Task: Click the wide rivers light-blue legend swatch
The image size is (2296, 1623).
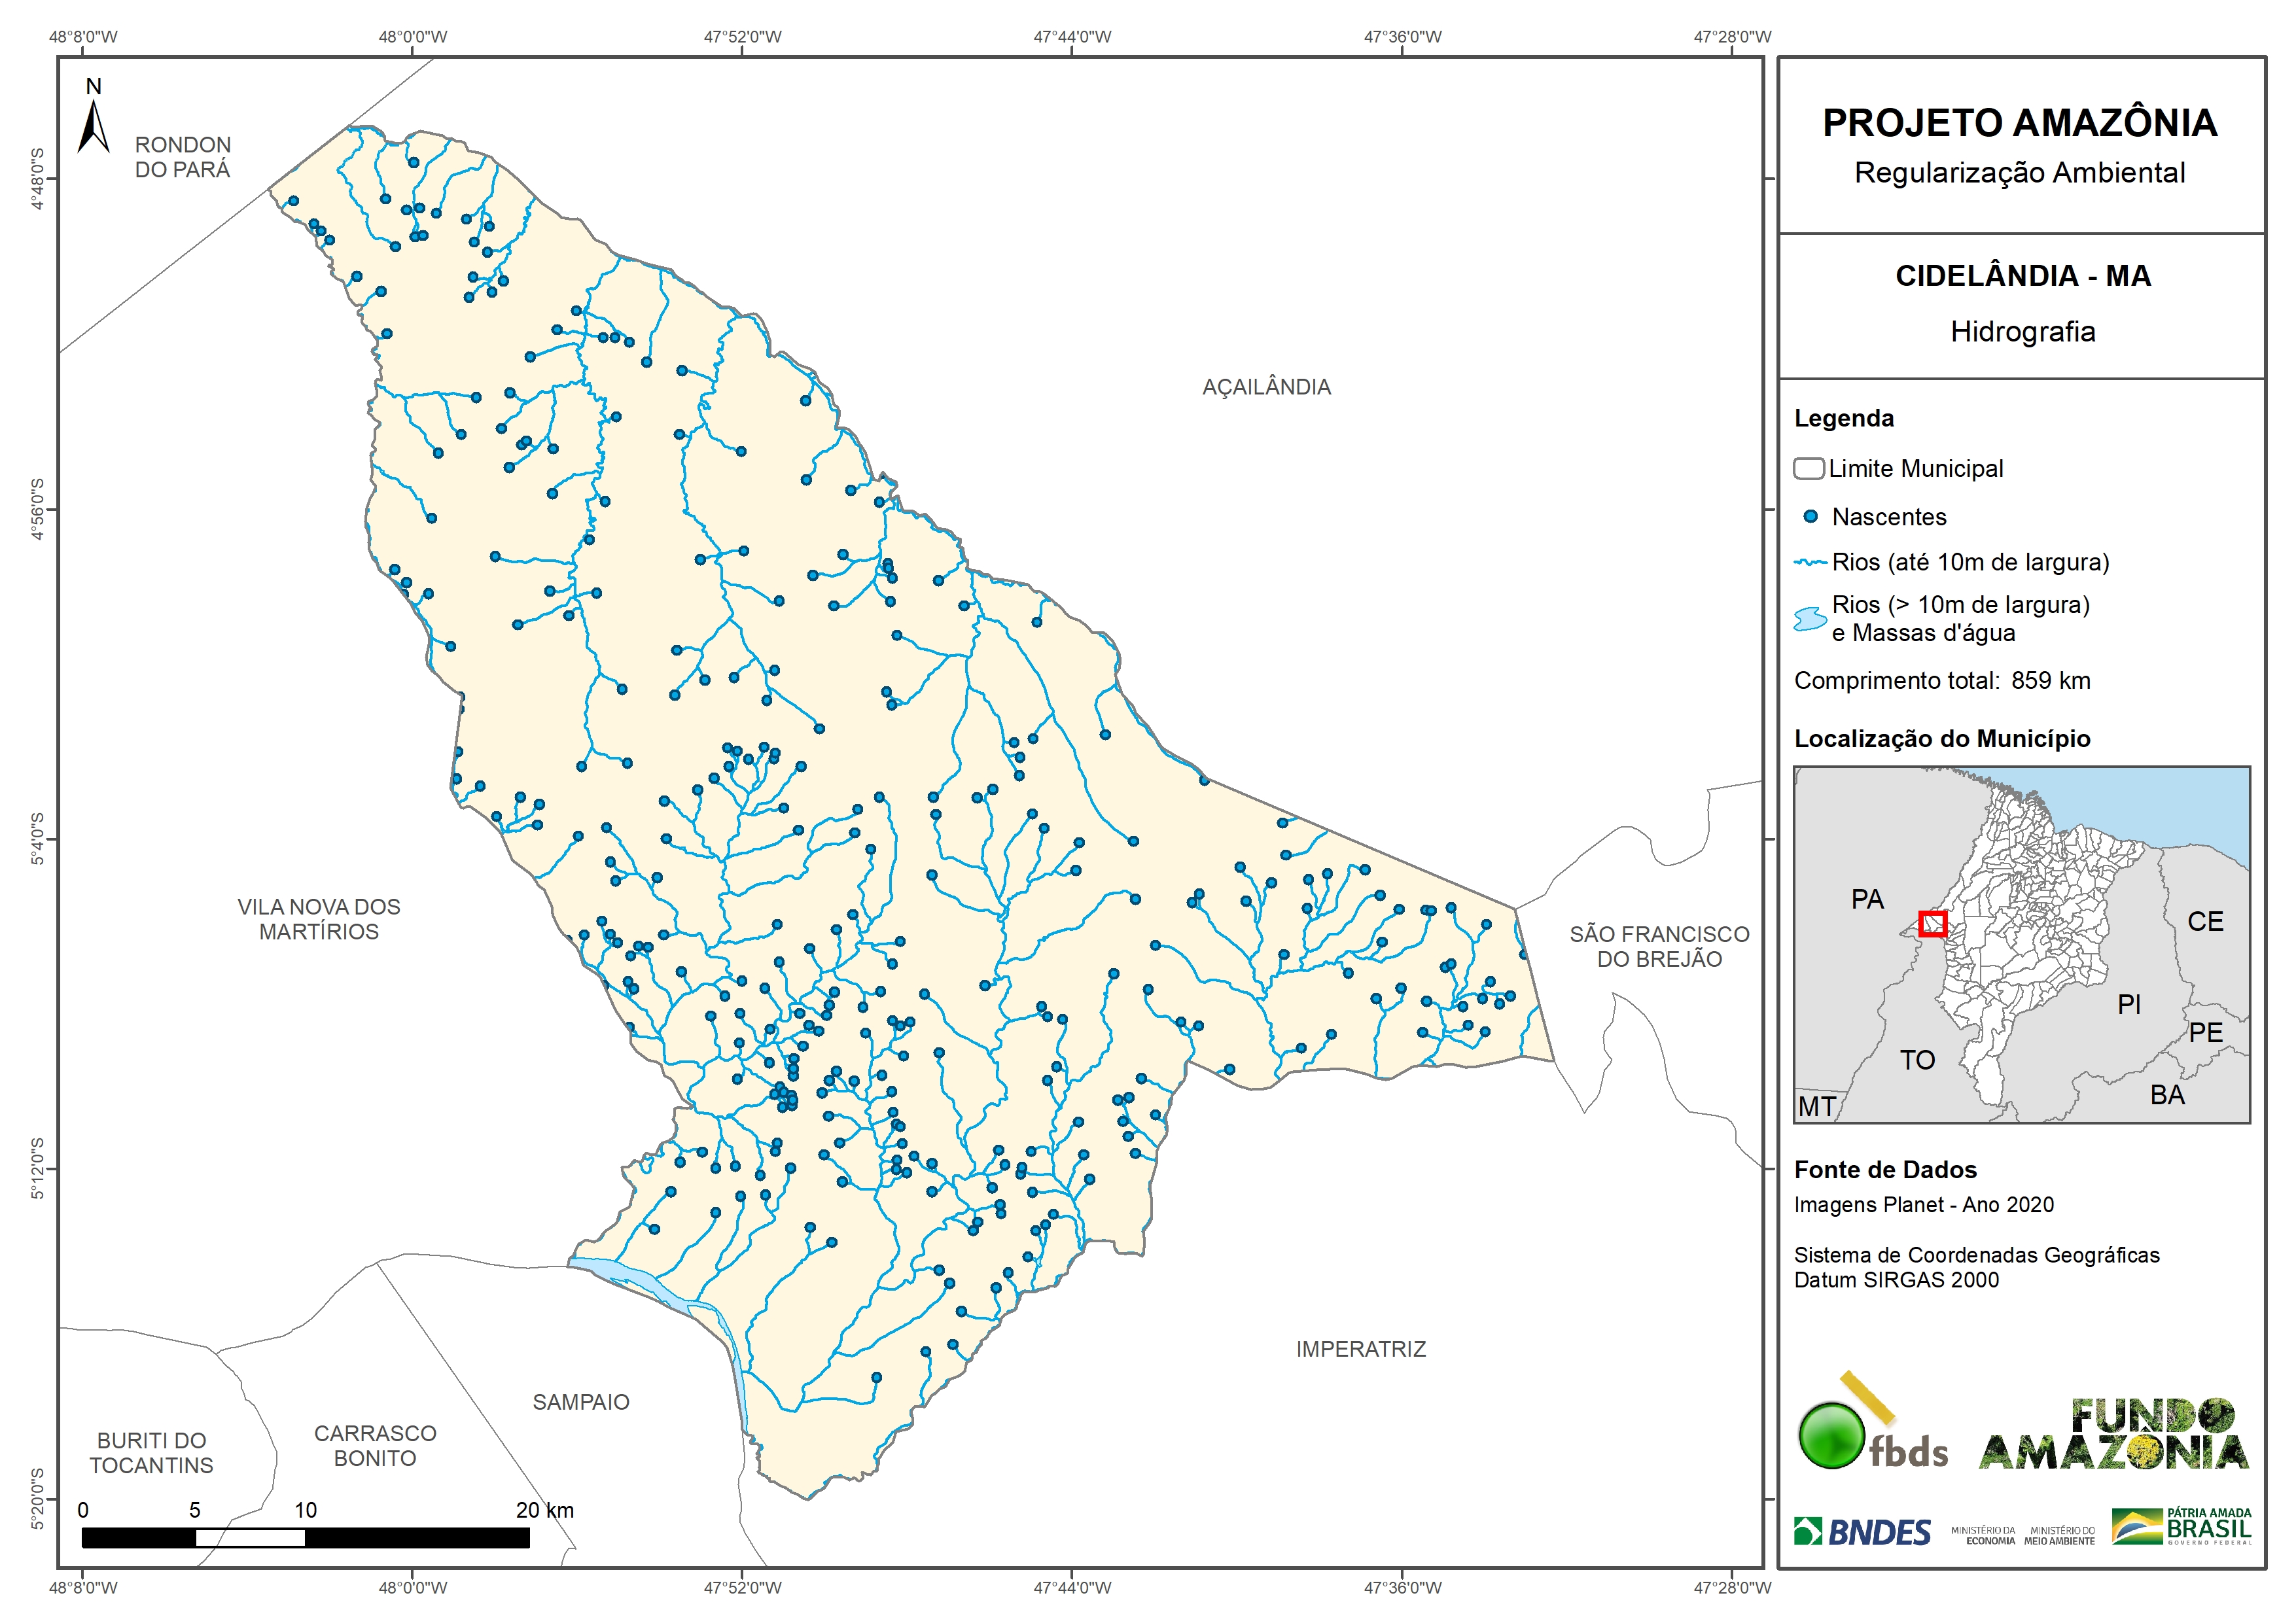Action: [x=1810, y=619]
